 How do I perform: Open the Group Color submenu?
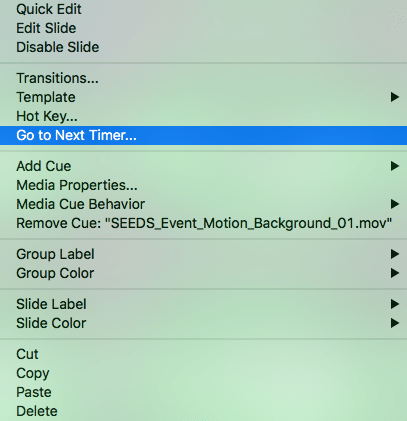[203, 273]
